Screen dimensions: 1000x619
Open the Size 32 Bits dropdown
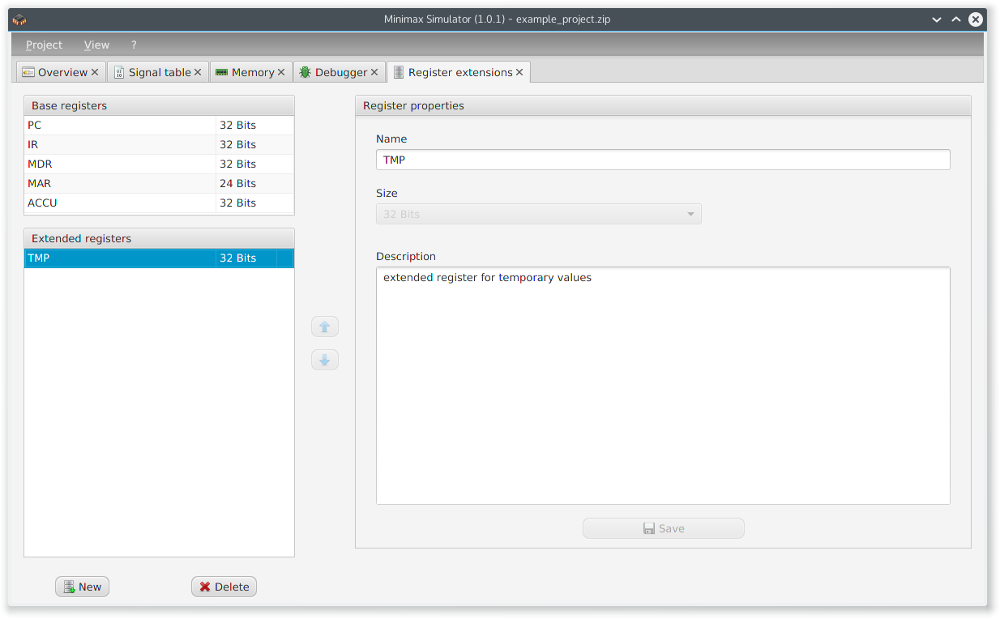539,214
